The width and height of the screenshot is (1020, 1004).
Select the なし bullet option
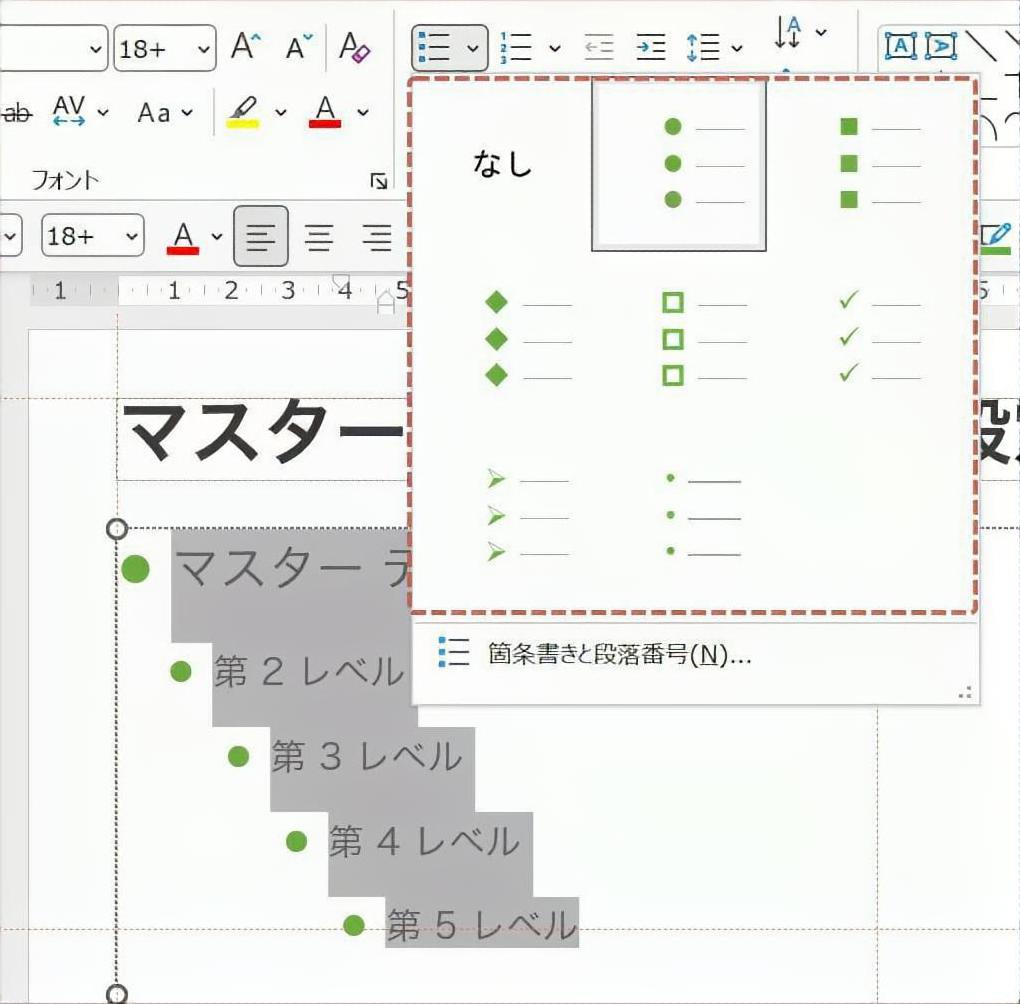[502, 164]
